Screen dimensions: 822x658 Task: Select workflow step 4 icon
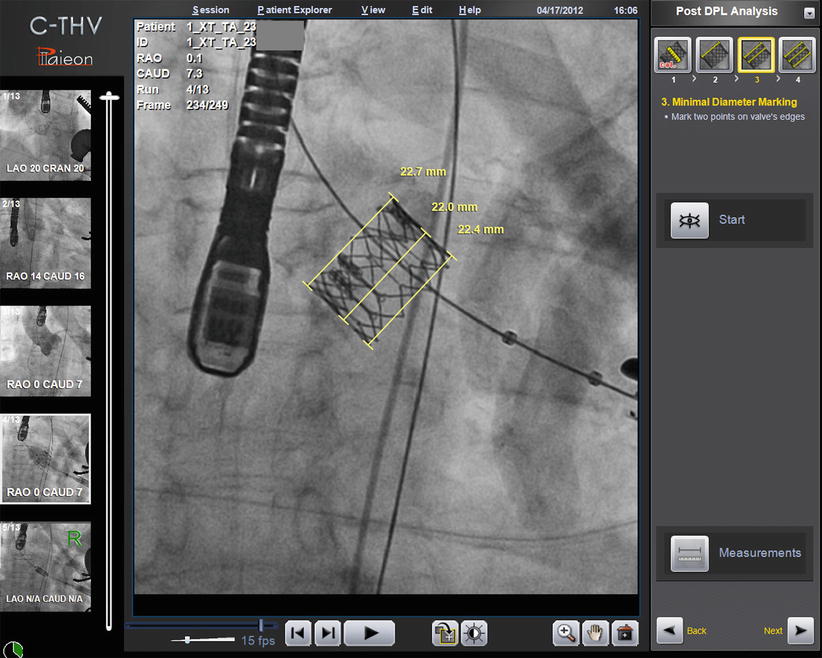796,55
